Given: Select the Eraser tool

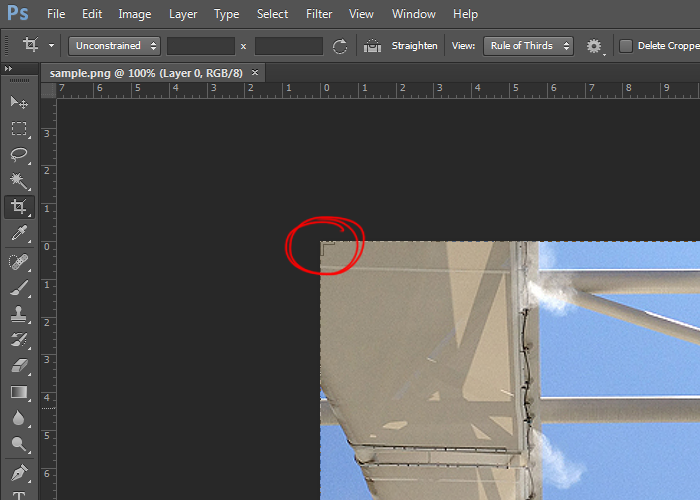Looking at the screenshot, I should pos(19,366).
